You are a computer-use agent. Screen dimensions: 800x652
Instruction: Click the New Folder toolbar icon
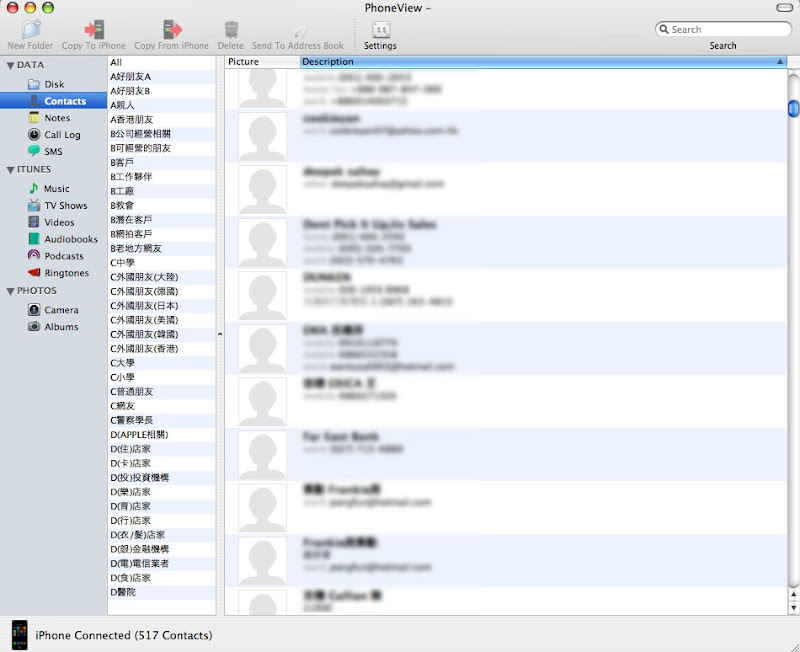[x=31, y=30]
